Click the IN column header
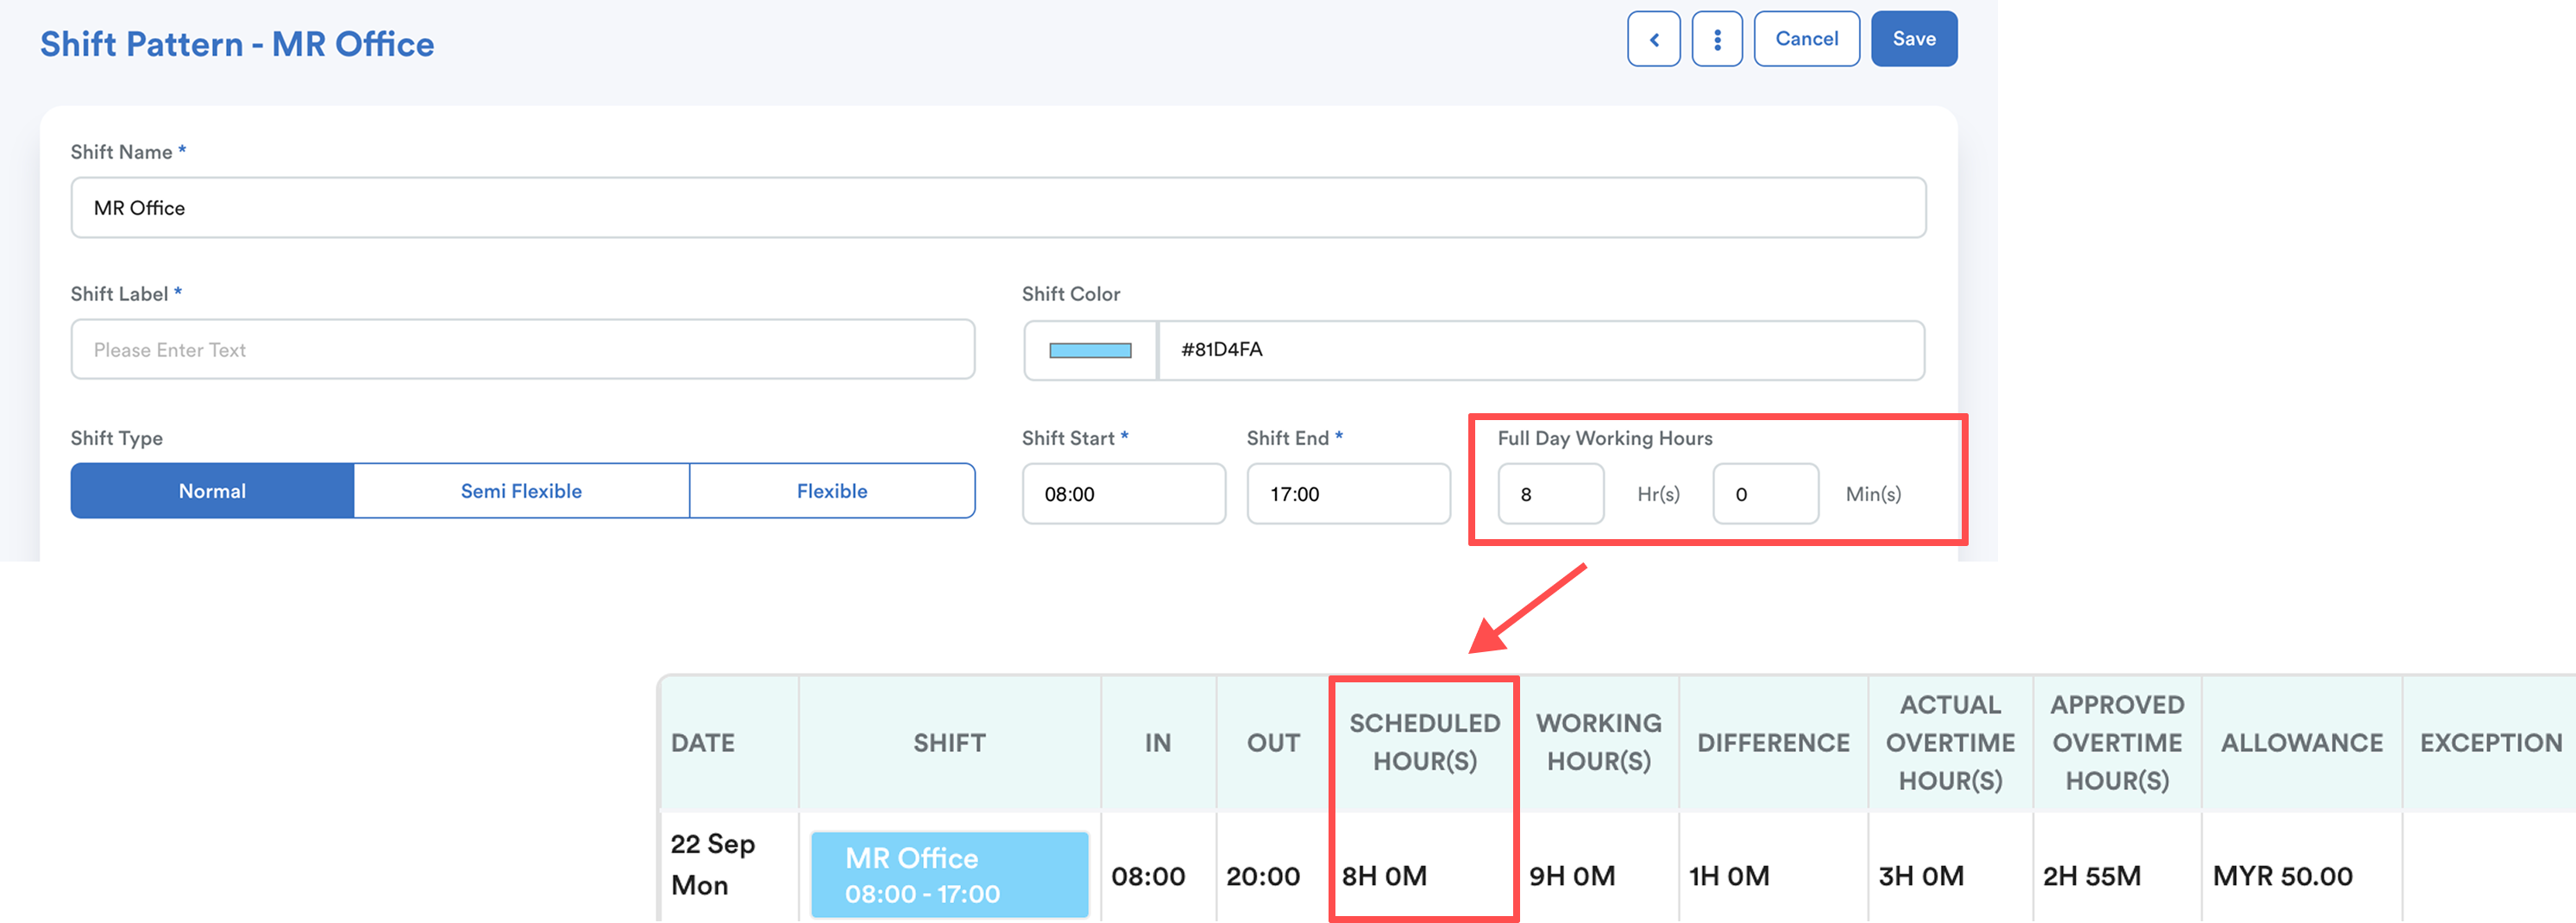Screen dimensions: 2576x923 click(x=1157, y=743)
